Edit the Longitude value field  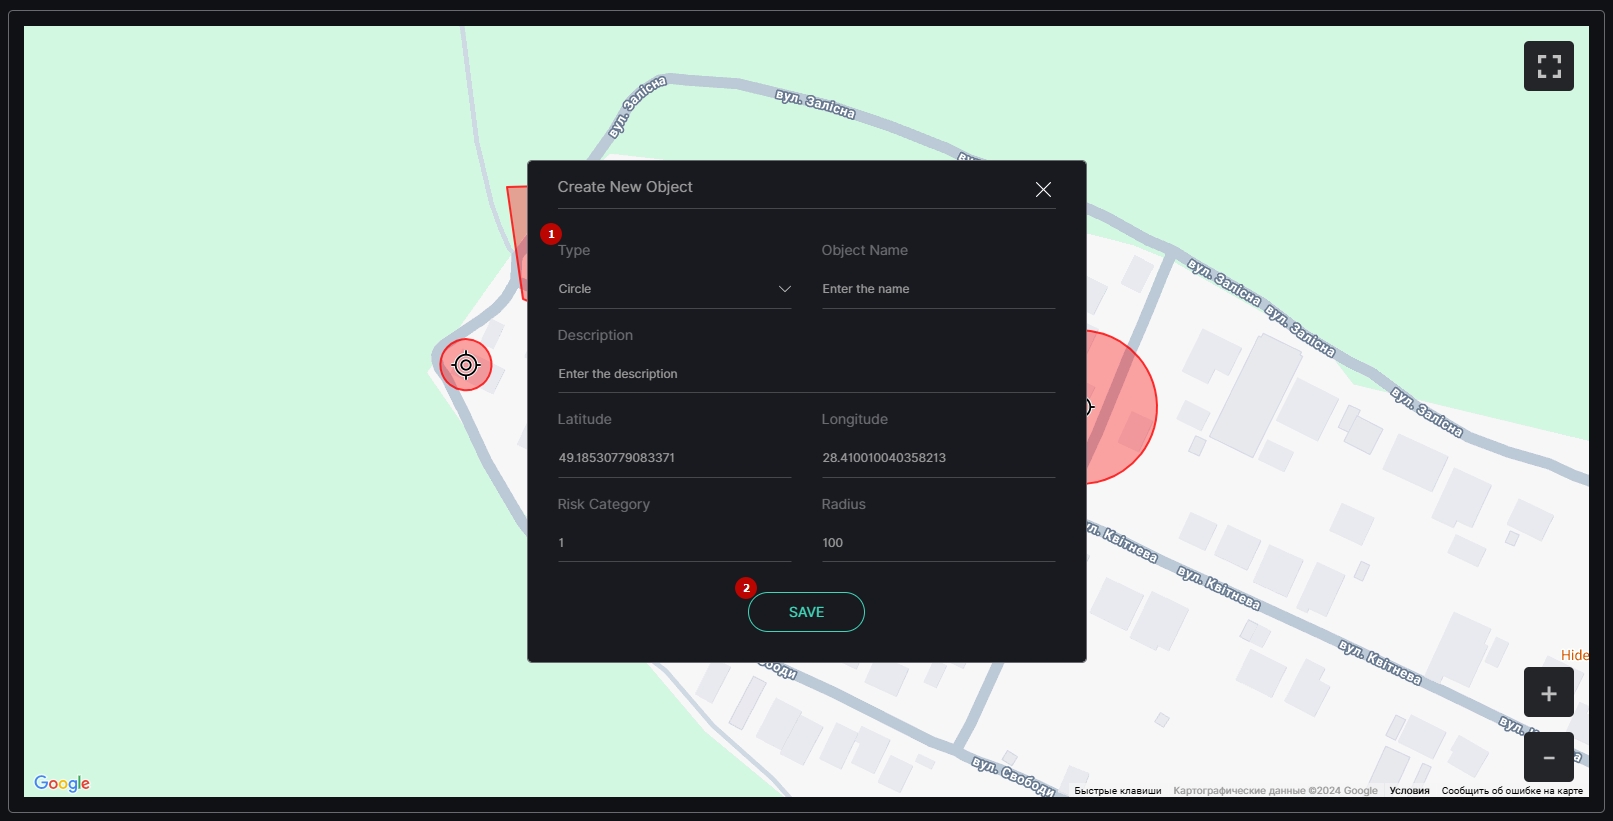tap(938, 458)
